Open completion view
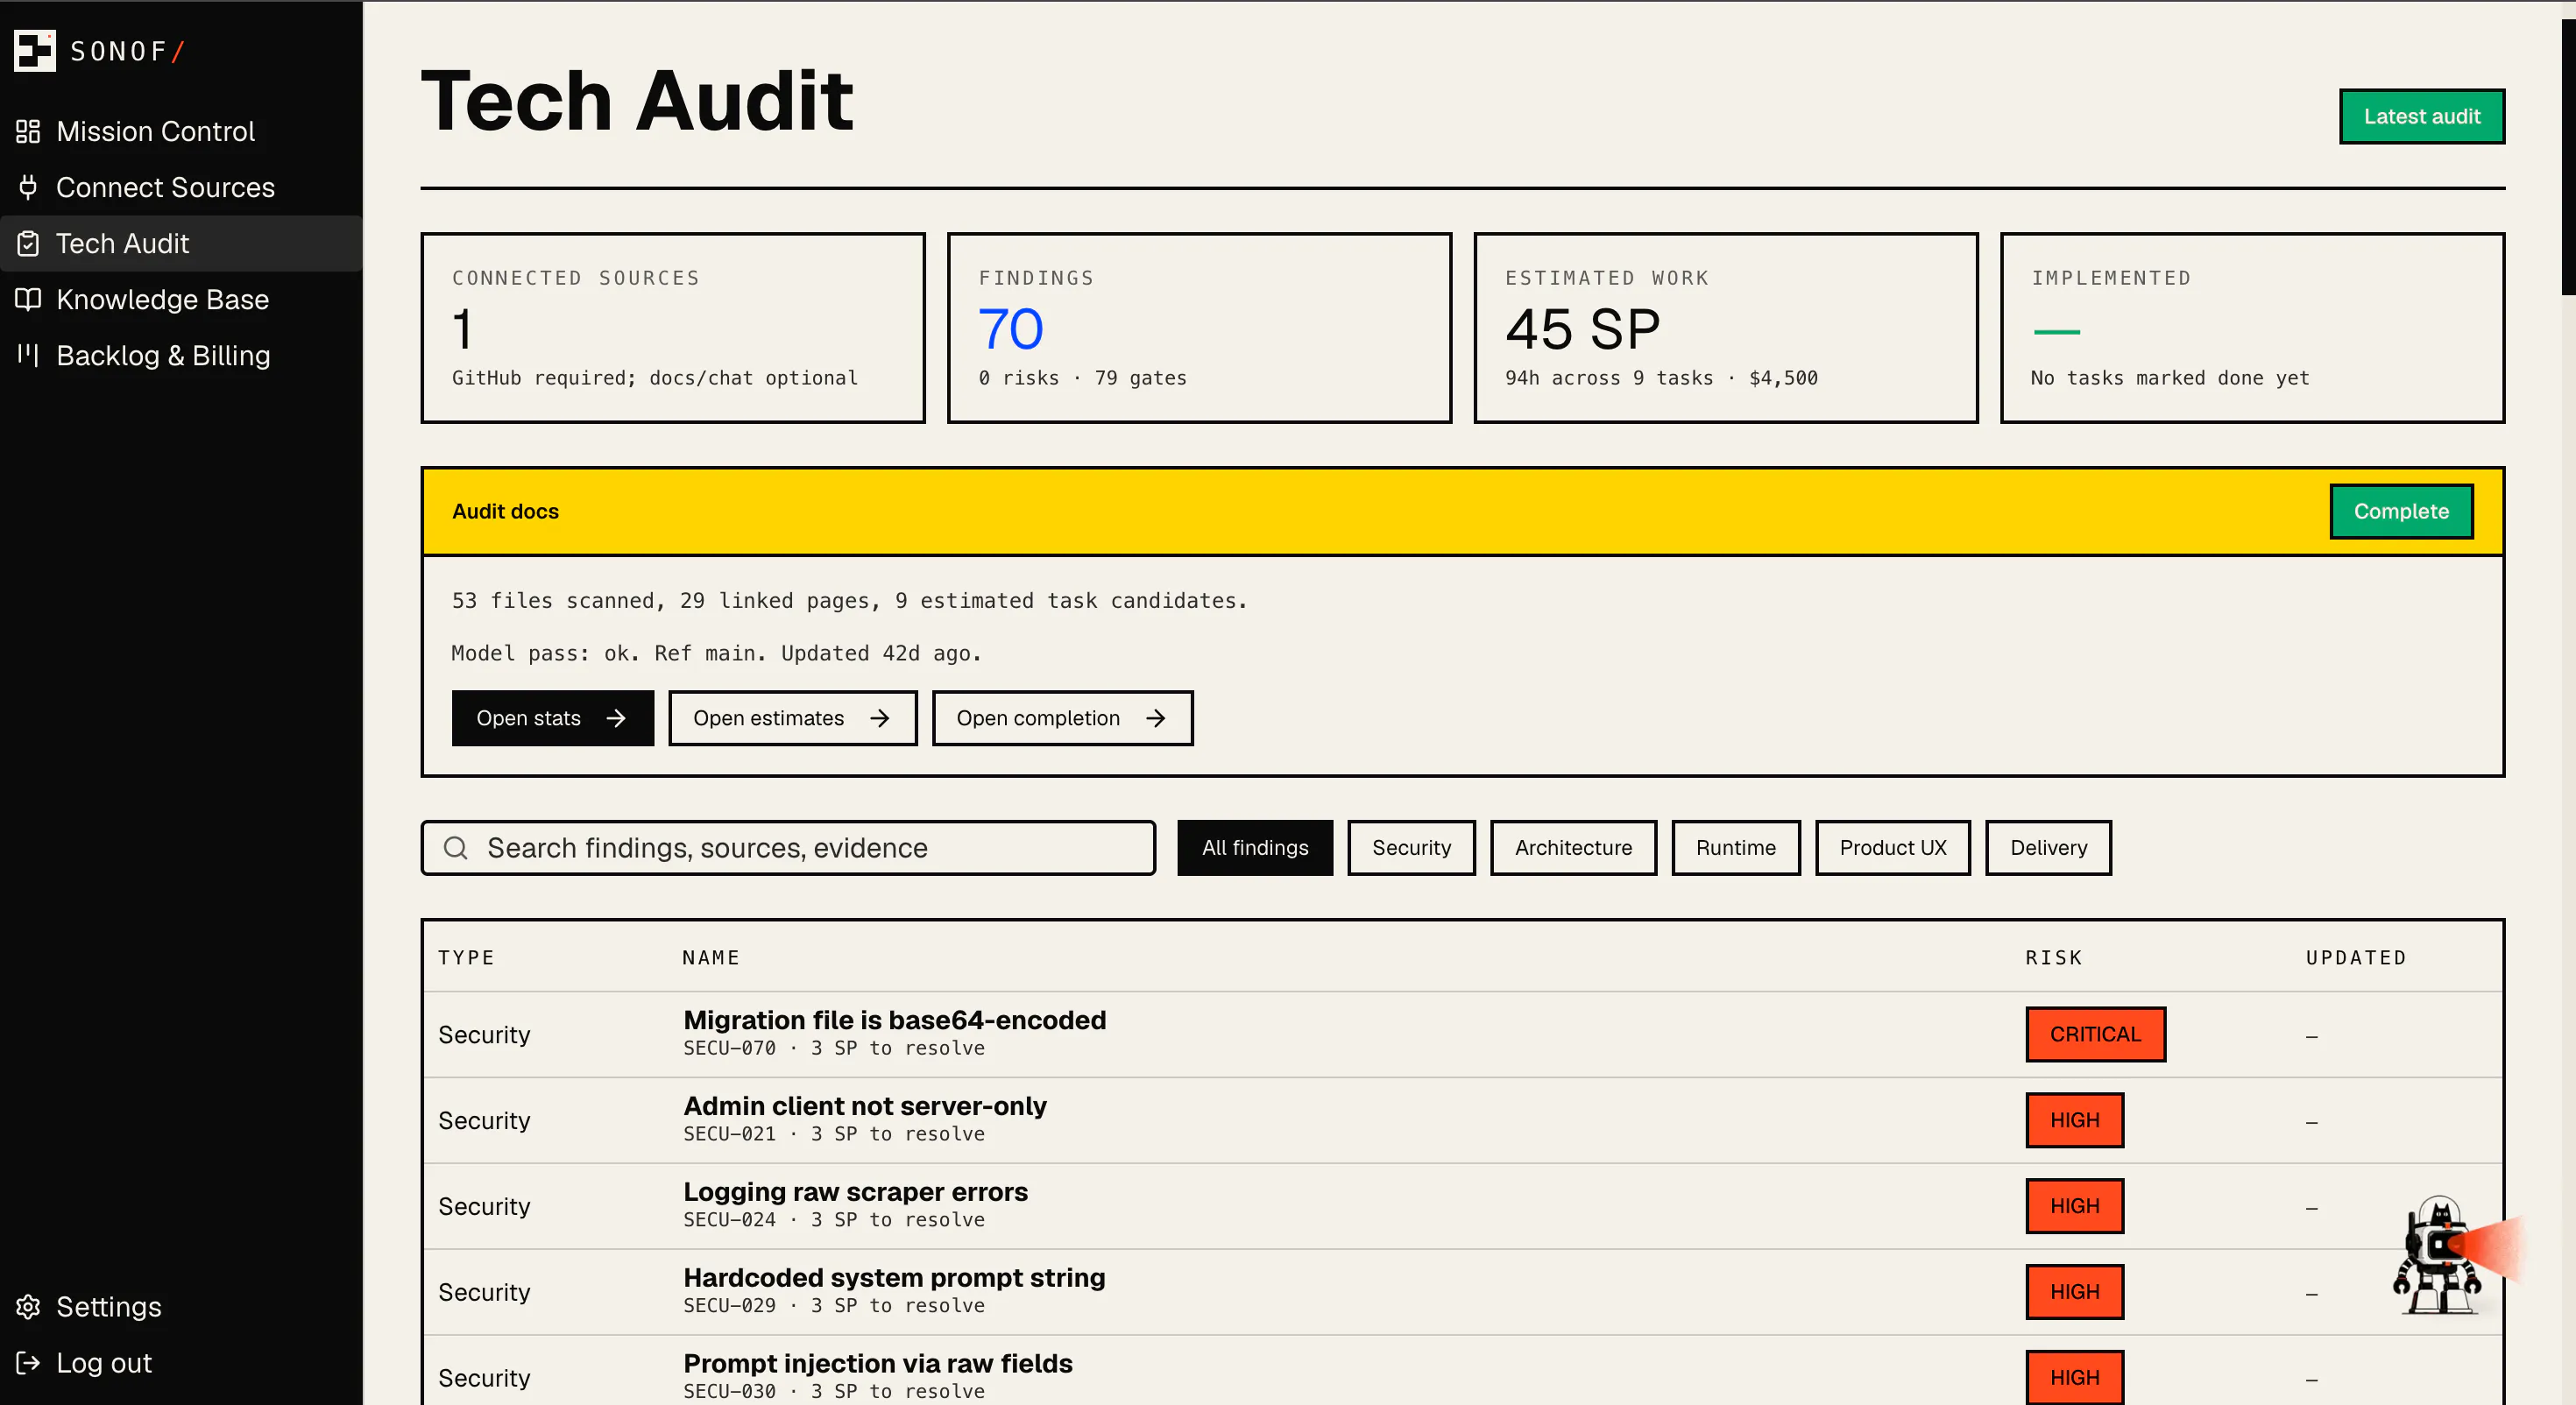Viewport: 2576px width, 1405px height. click(x=1062, y=718)
